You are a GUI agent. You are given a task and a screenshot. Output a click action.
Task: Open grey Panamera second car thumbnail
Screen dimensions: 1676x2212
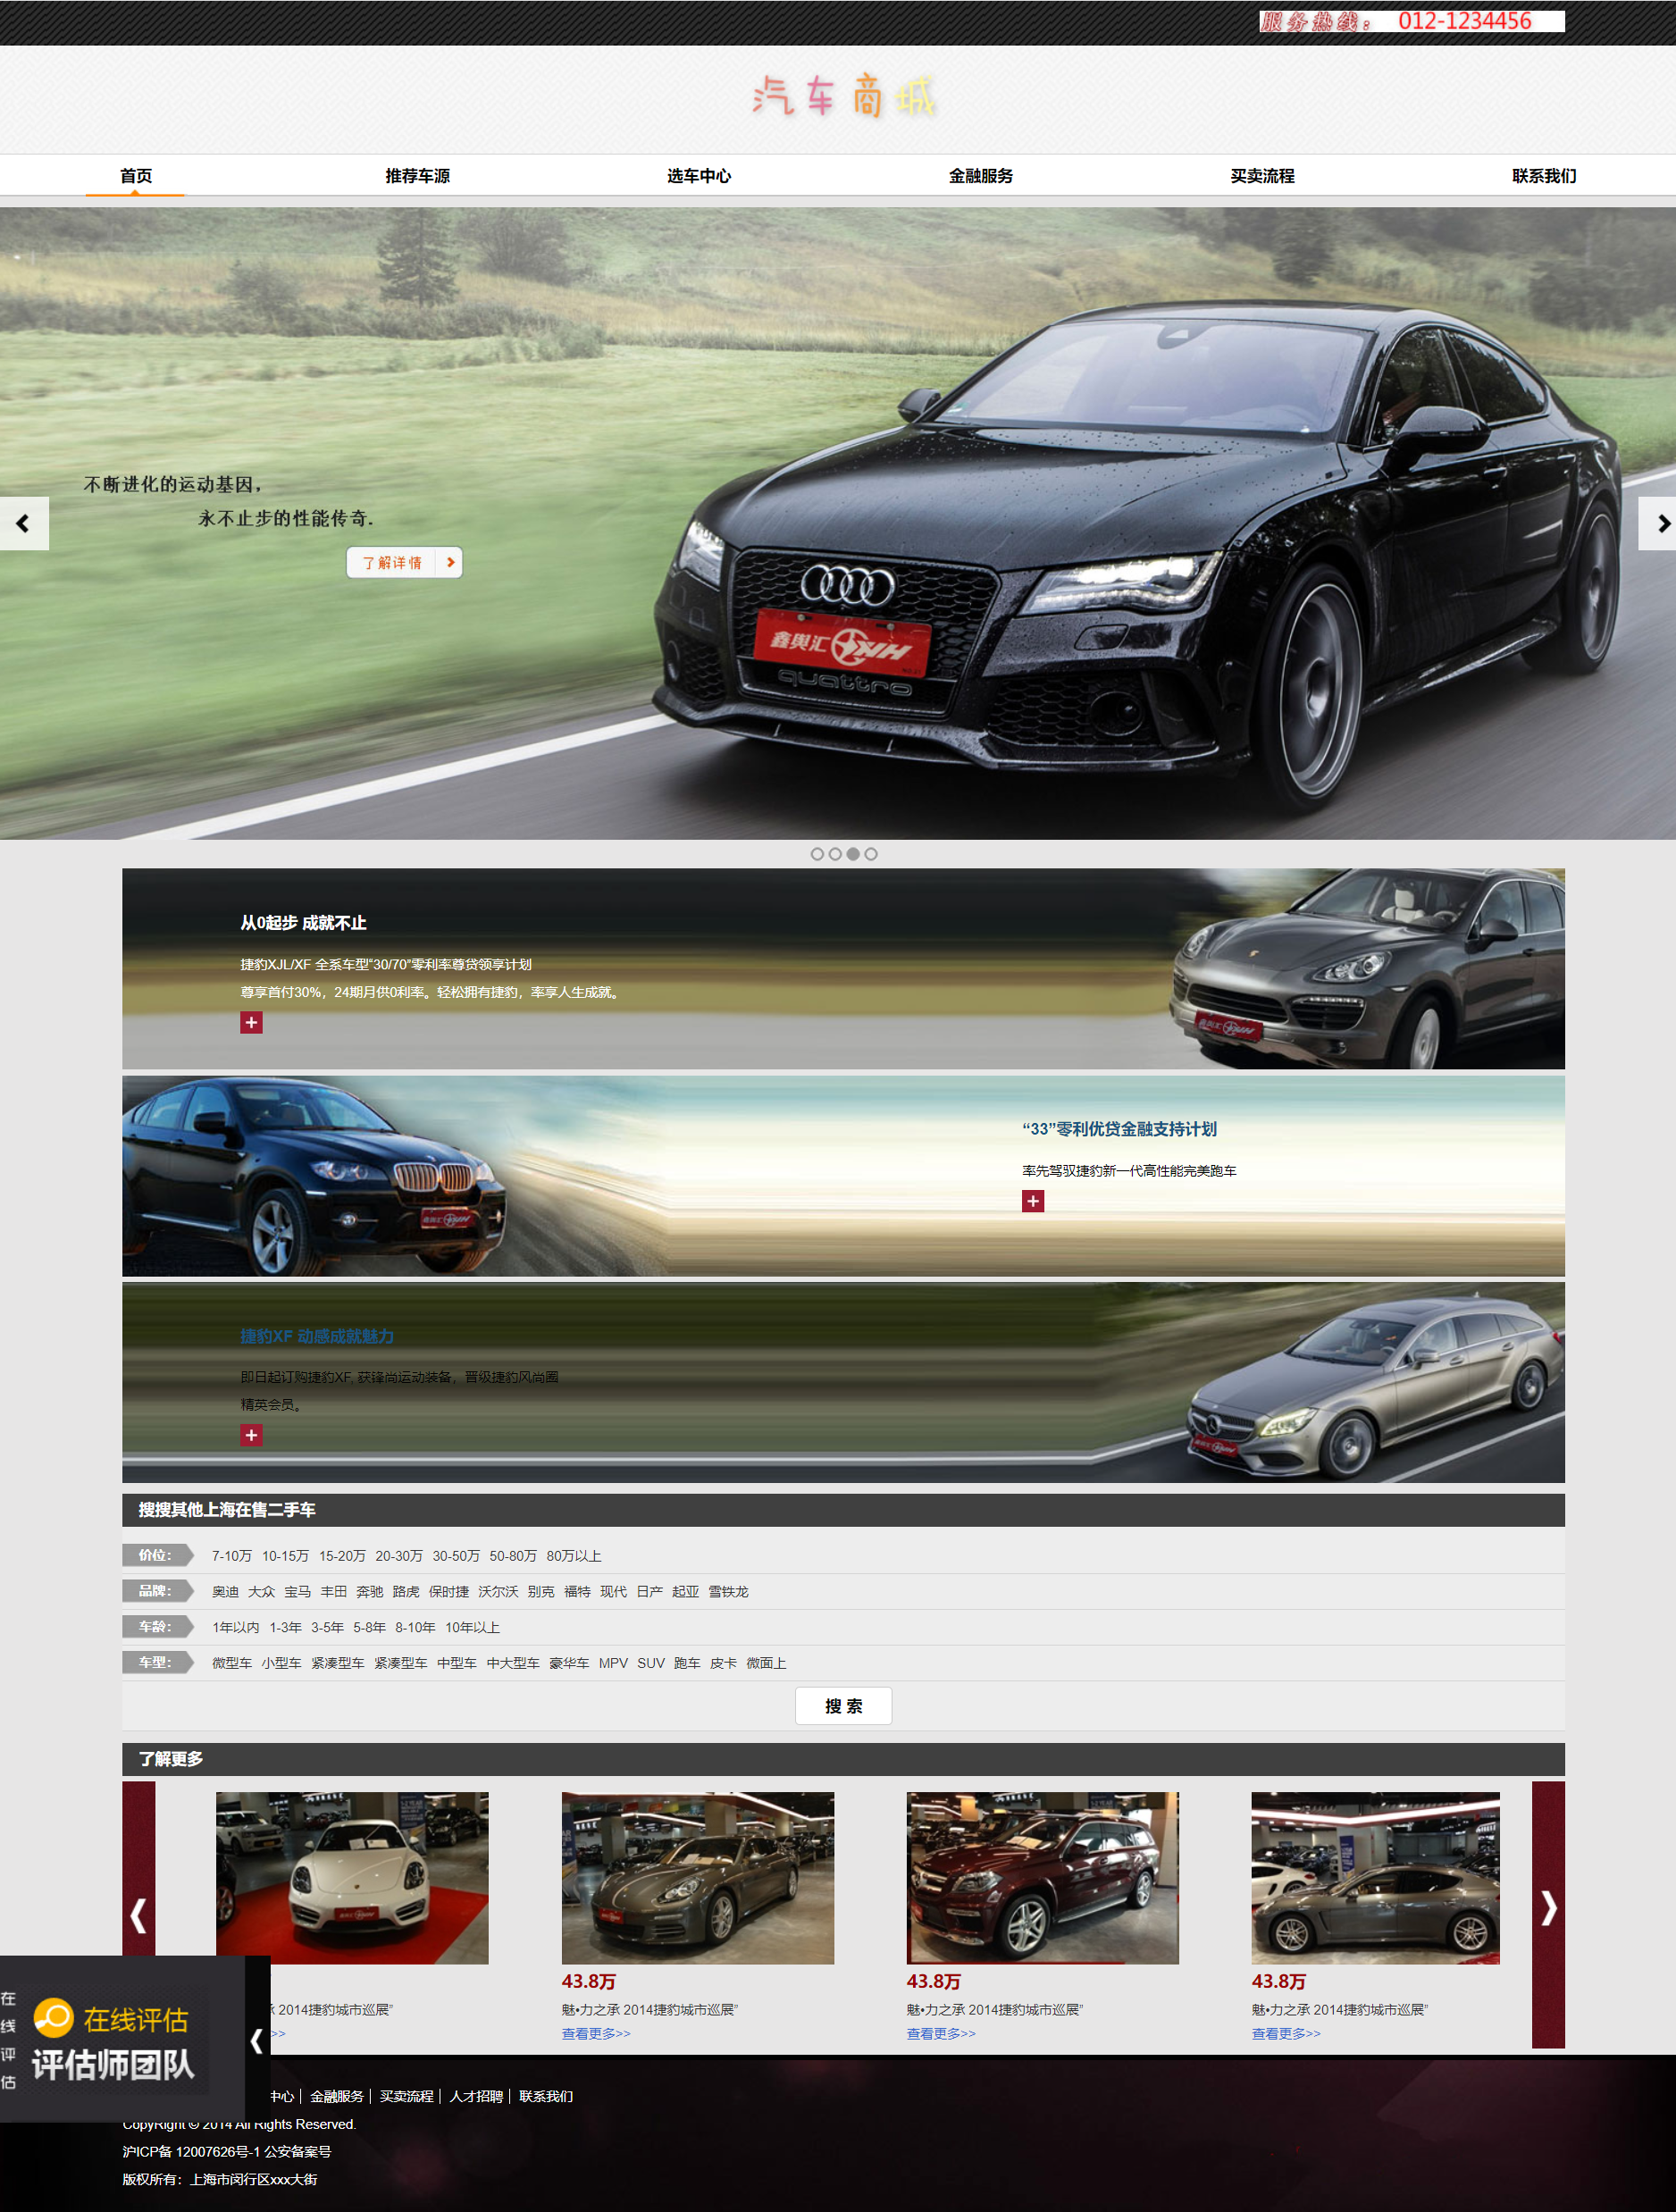pyautogui.click(x=697, y=1878)
